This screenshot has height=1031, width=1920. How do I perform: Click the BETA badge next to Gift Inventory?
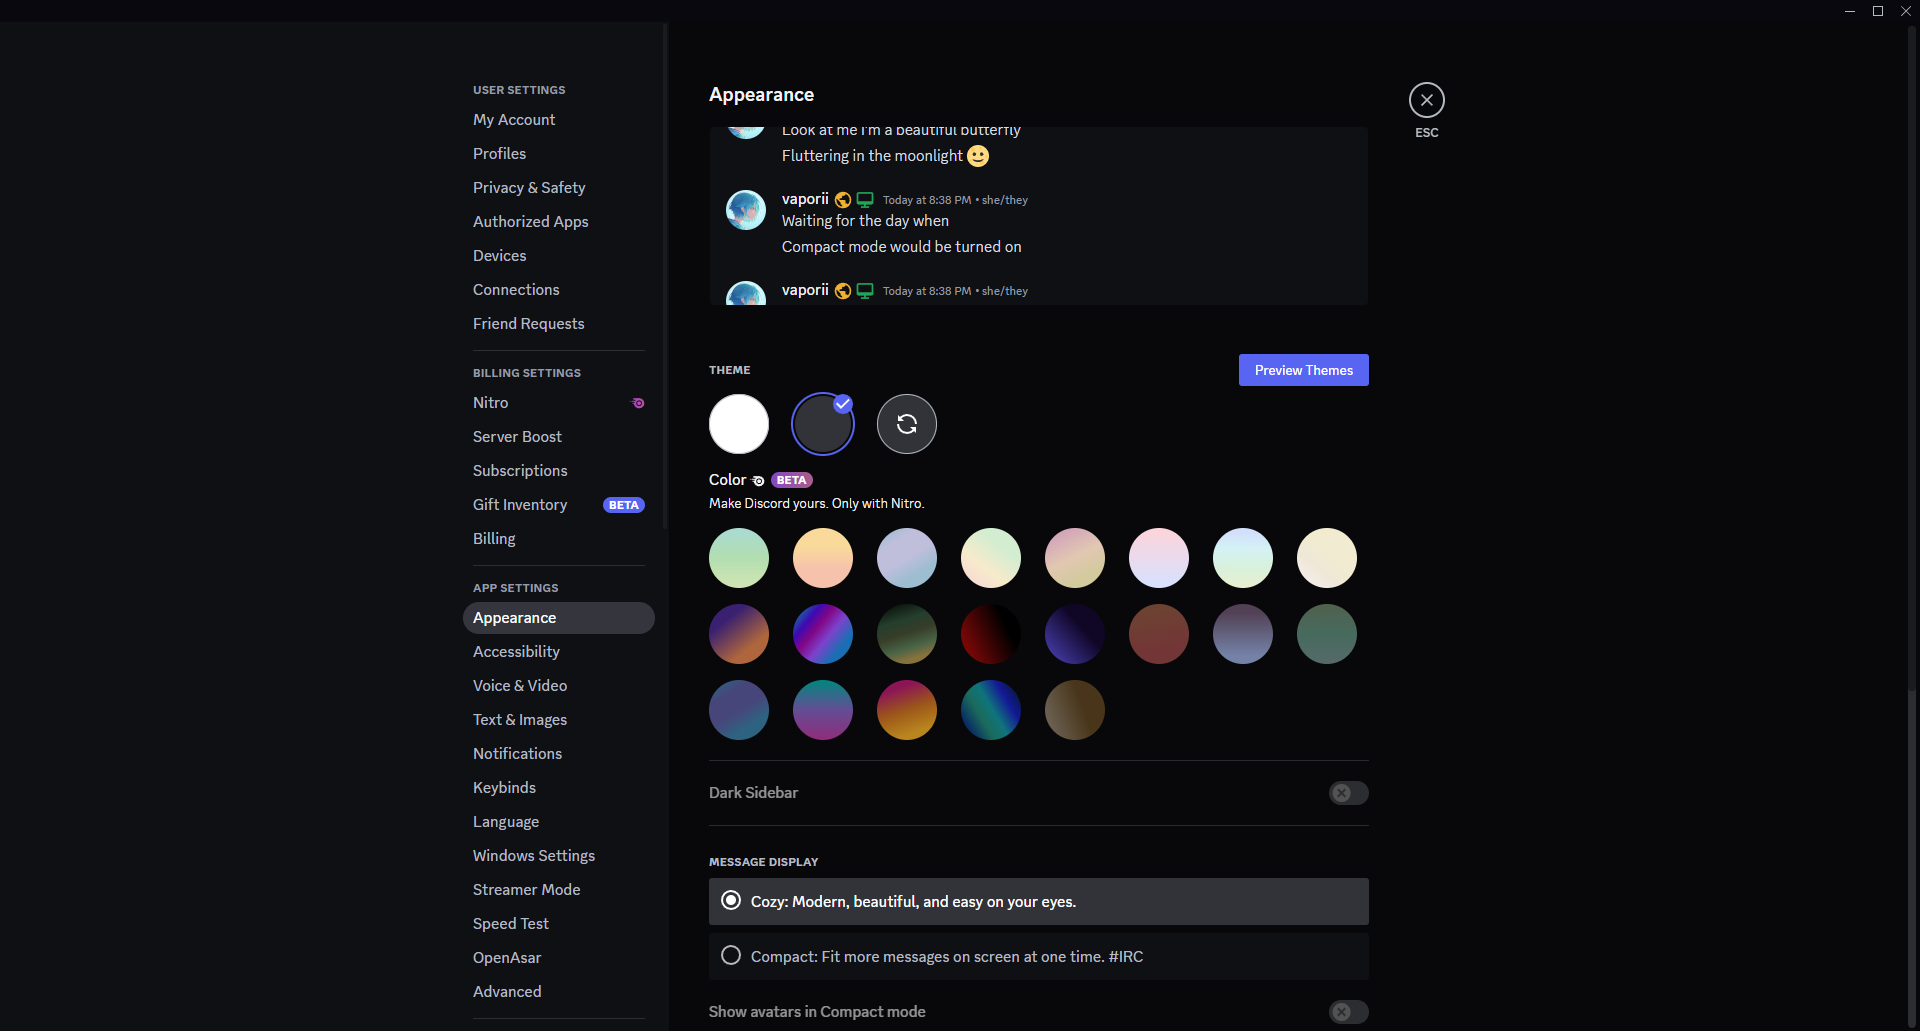[x=624, y=505]
